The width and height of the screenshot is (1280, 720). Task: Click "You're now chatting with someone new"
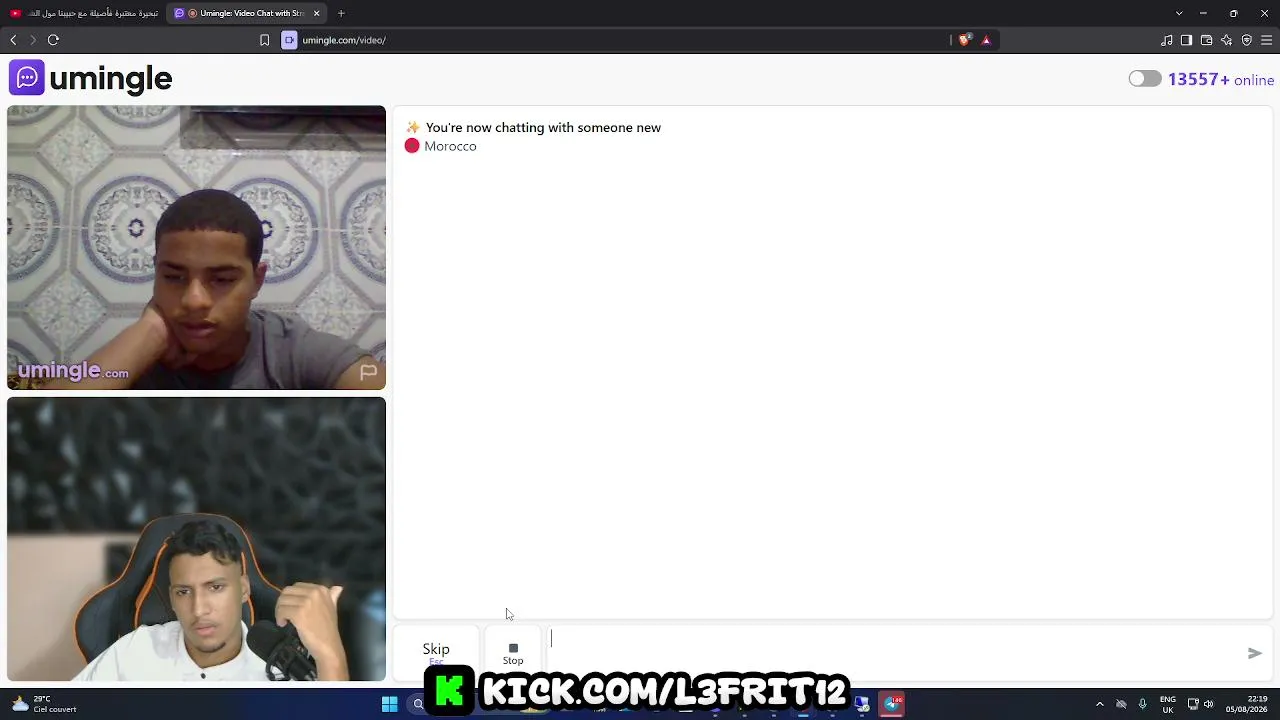click(543, 128)
